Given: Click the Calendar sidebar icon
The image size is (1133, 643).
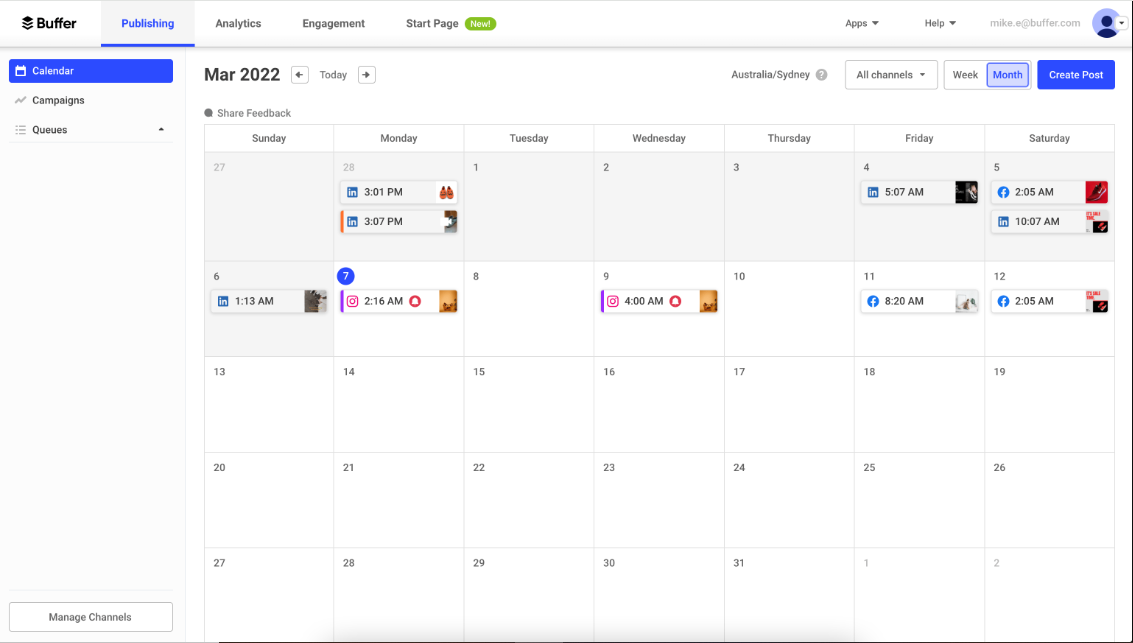Looking at the screenshot, I should coord(20,71).
